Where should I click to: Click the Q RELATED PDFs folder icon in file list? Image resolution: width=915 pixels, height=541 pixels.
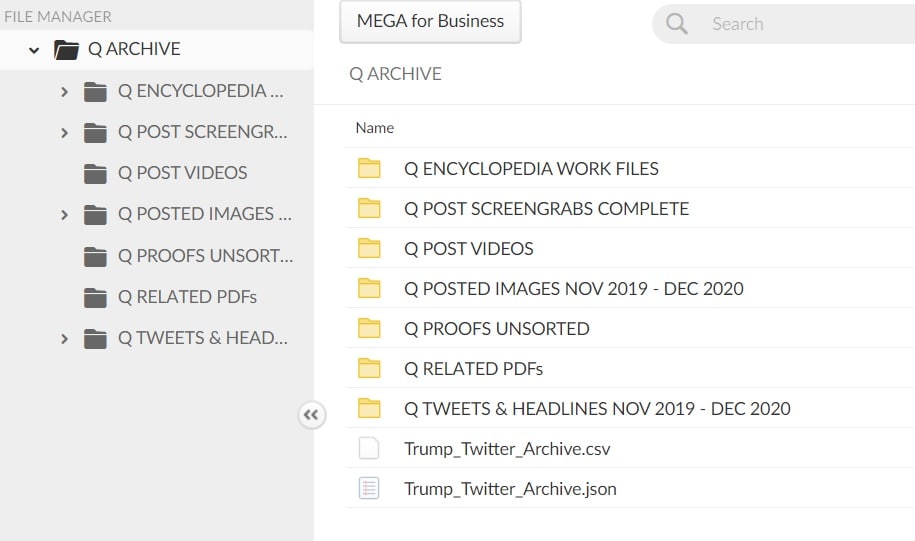[x=370, y=369]
